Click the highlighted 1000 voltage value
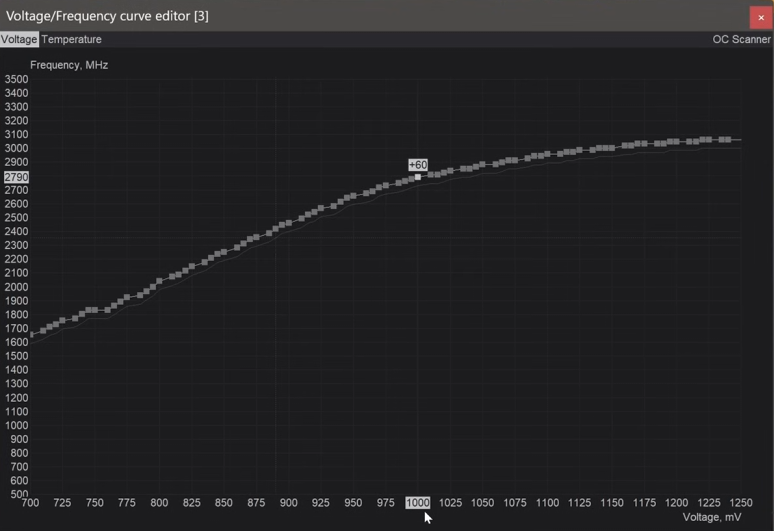The height and width of the screenshot is (531, 774). pos(418,503)
